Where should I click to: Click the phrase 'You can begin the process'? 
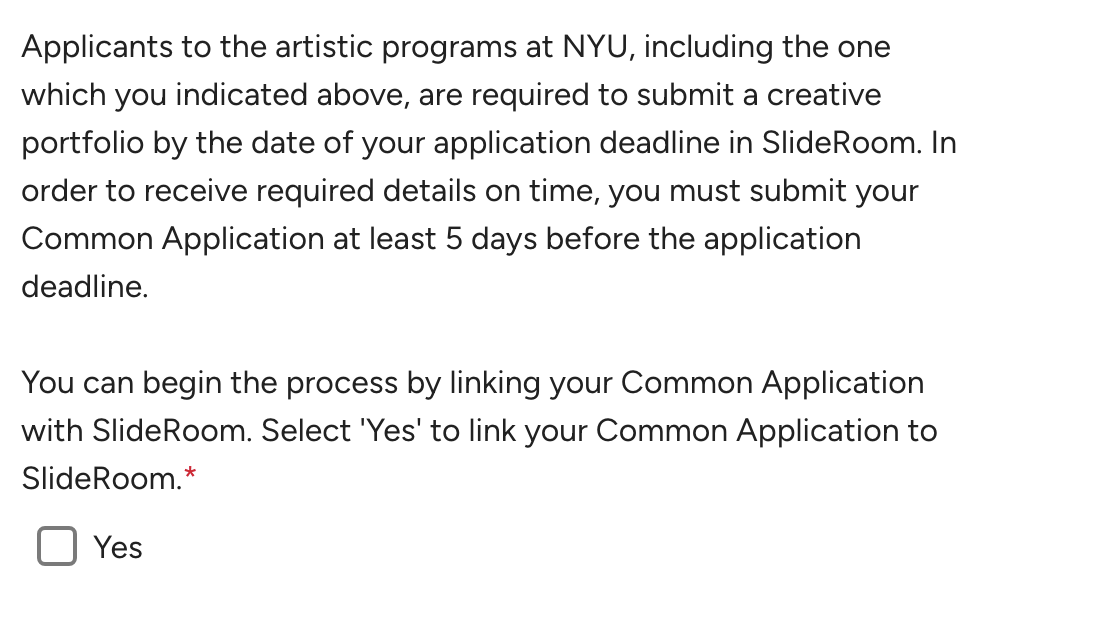click(209, 383)
